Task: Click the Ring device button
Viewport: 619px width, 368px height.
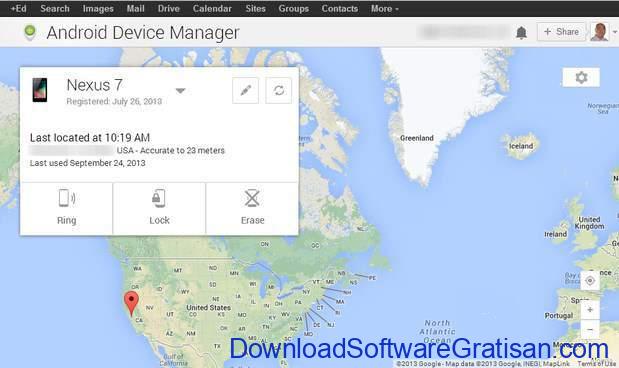Action: pyautogui.click(x=66, y=209)
